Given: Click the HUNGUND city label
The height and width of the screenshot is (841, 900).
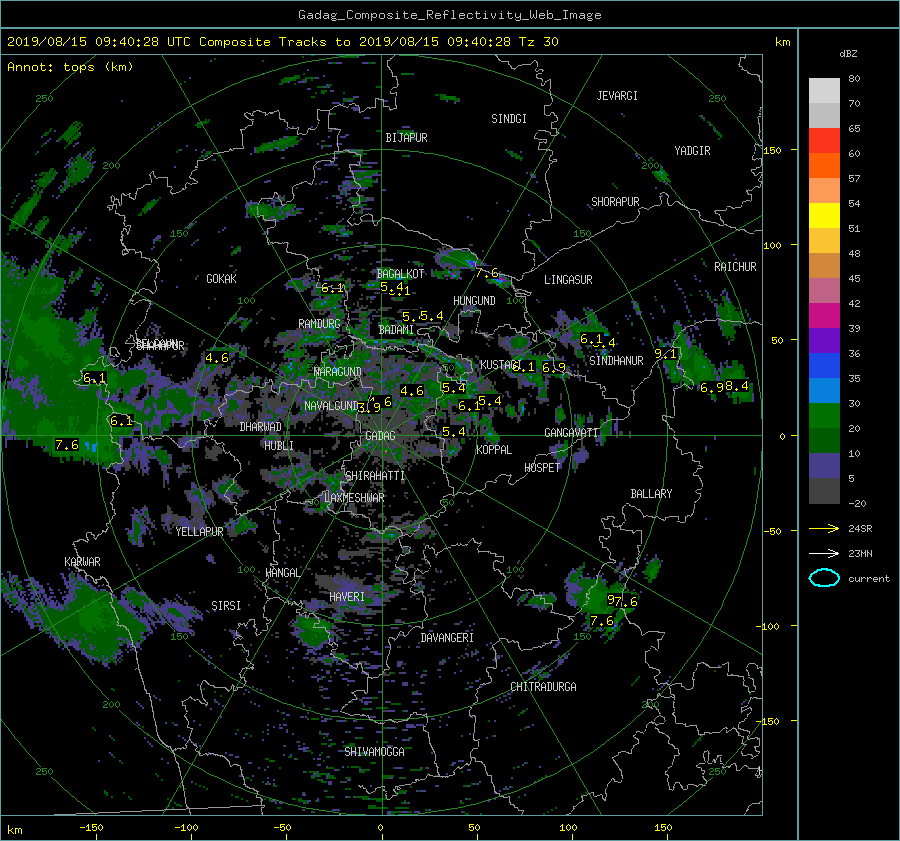Looking at the screenshot, I should (x=474, y=301).
